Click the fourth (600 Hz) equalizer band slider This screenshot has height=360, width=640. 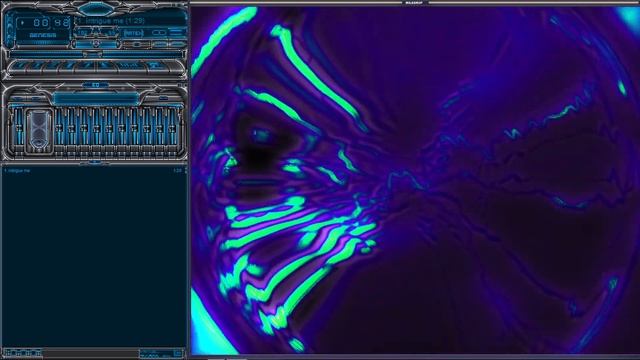tap(97, 127)
